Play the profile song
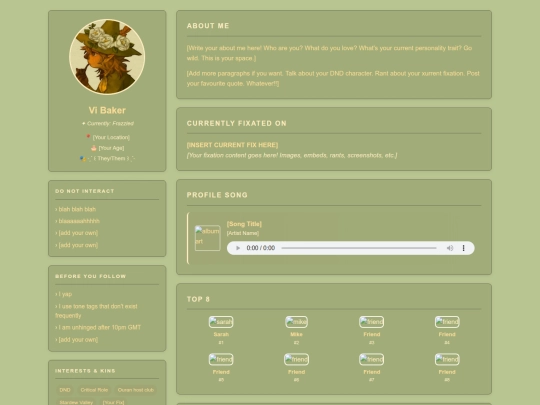 point(238,248)
